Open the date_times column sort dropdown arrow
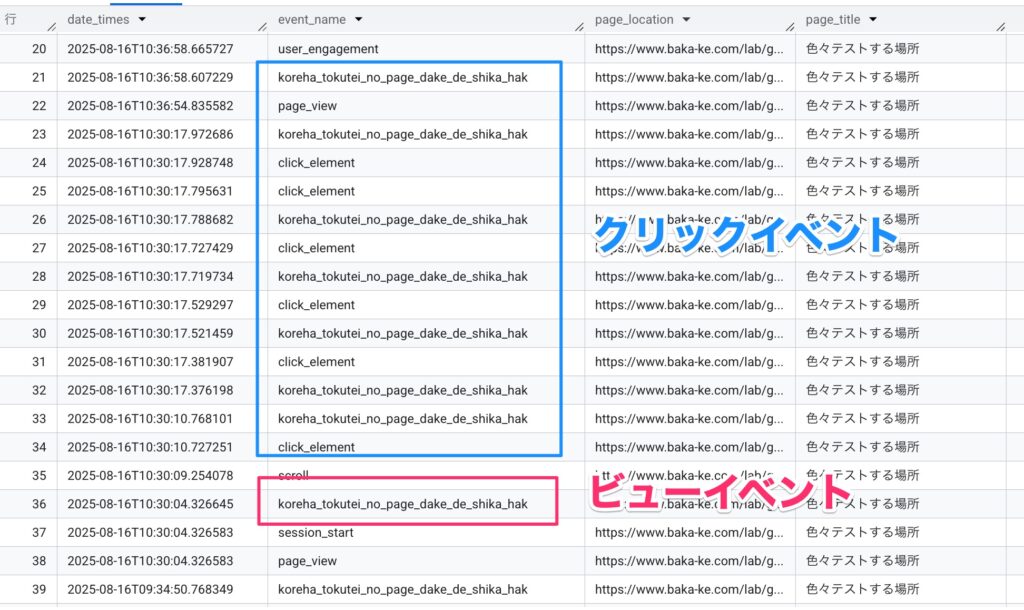This screenshot has height=610, width=1024. tap(142, 20)
